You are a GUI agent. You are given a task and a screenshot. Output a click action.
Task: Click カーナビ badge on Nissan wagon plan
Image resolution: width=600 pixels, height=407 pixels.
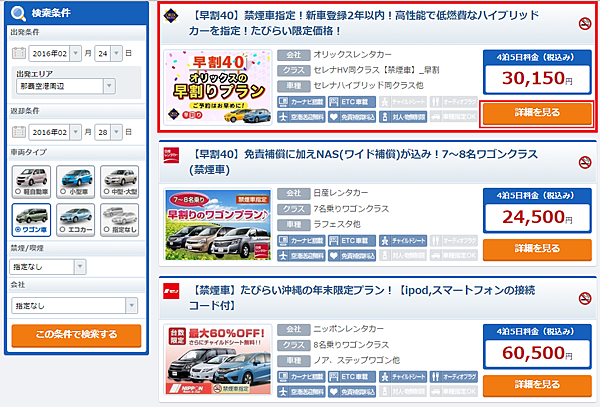[x=301, y=241]
